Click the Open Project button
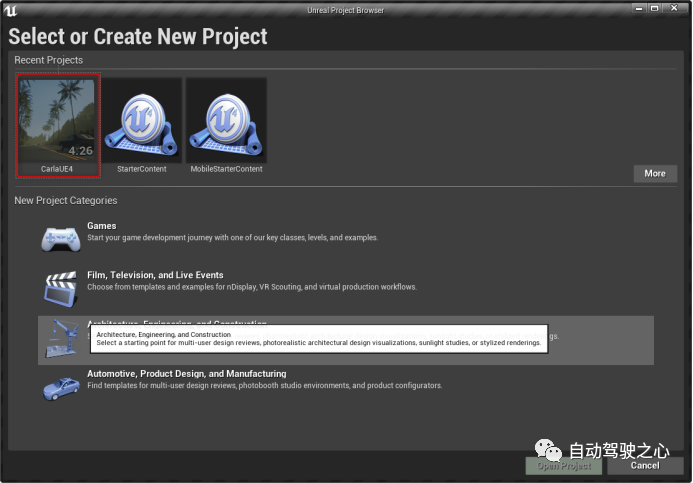This screenshot has height=483, width=693. [564, 466]
